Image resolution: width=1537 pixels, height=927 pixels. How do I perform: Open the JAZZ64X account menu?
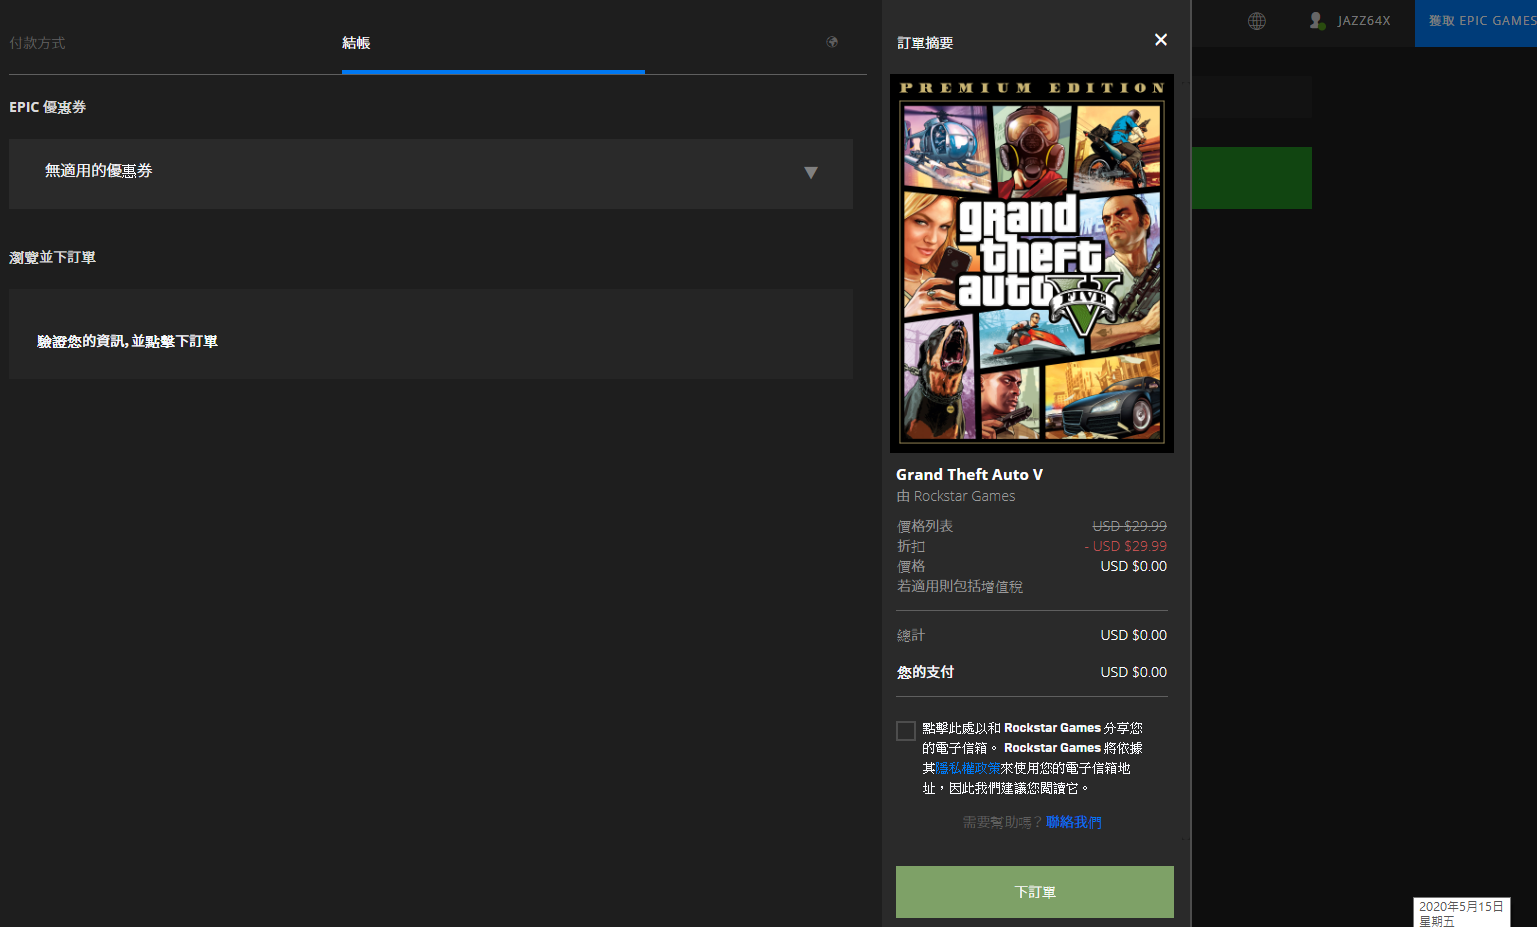tap(1363, 21)
